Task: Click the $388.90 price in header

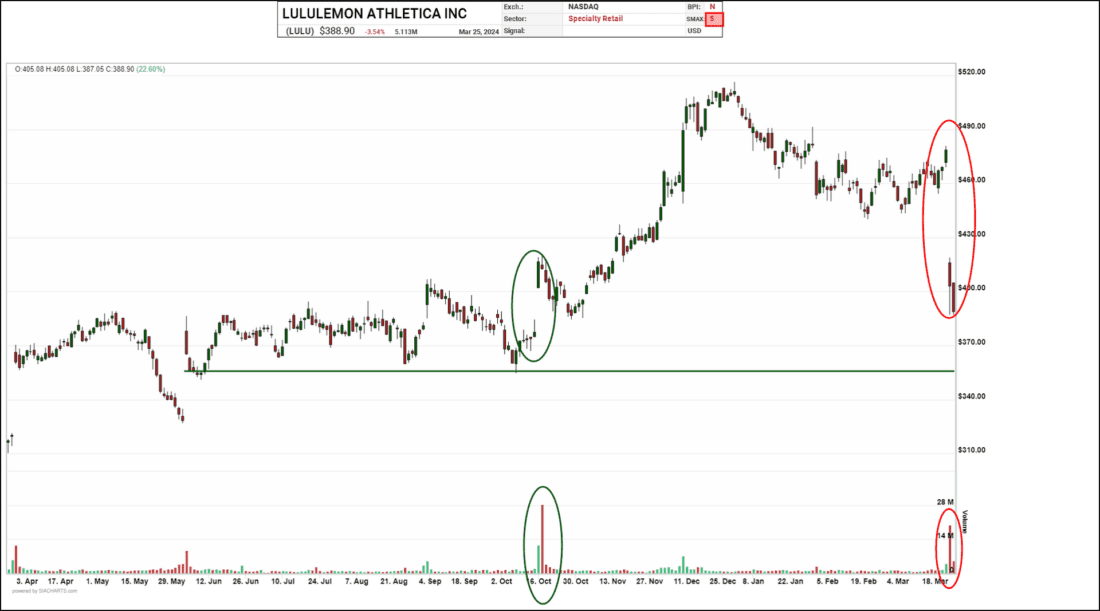Action: [x=340, y=32]
